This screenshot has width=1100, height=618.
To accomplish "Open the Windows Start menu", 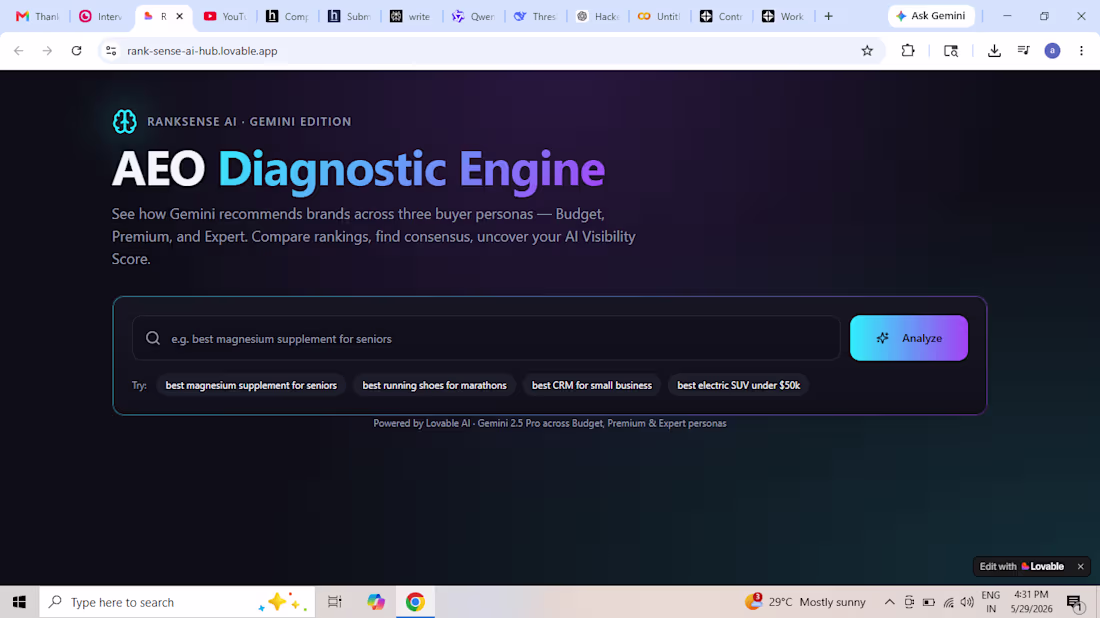I will (x=19, y=602).
